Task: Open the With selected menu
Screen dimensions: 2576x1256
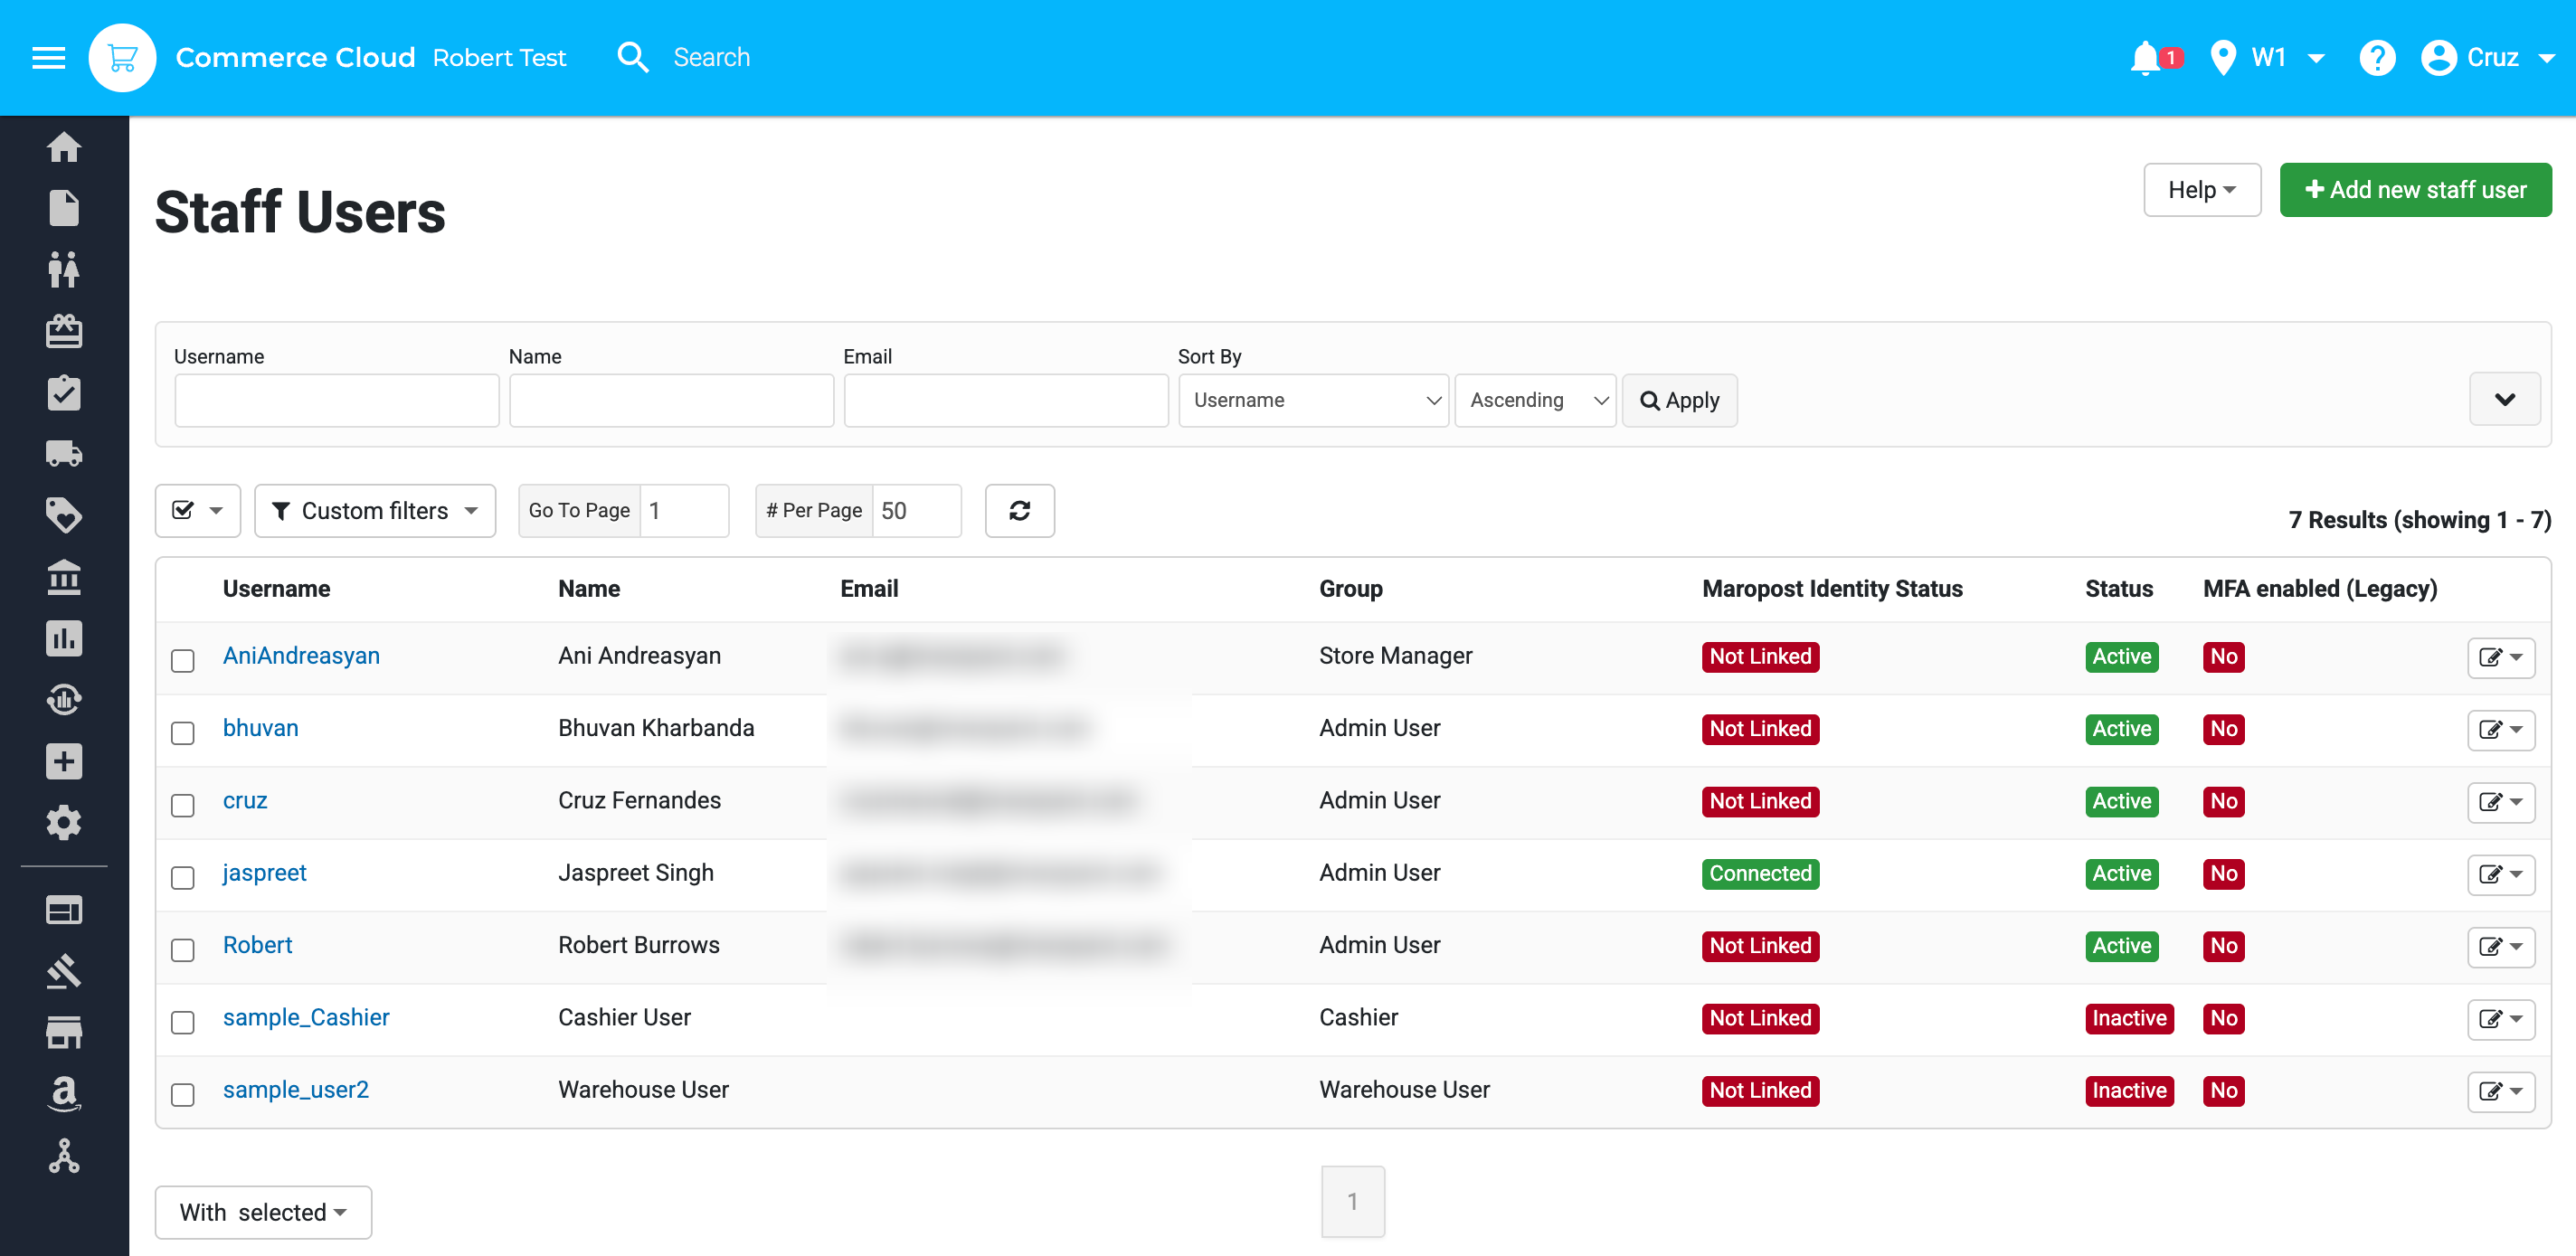Action: point(263,1212)
